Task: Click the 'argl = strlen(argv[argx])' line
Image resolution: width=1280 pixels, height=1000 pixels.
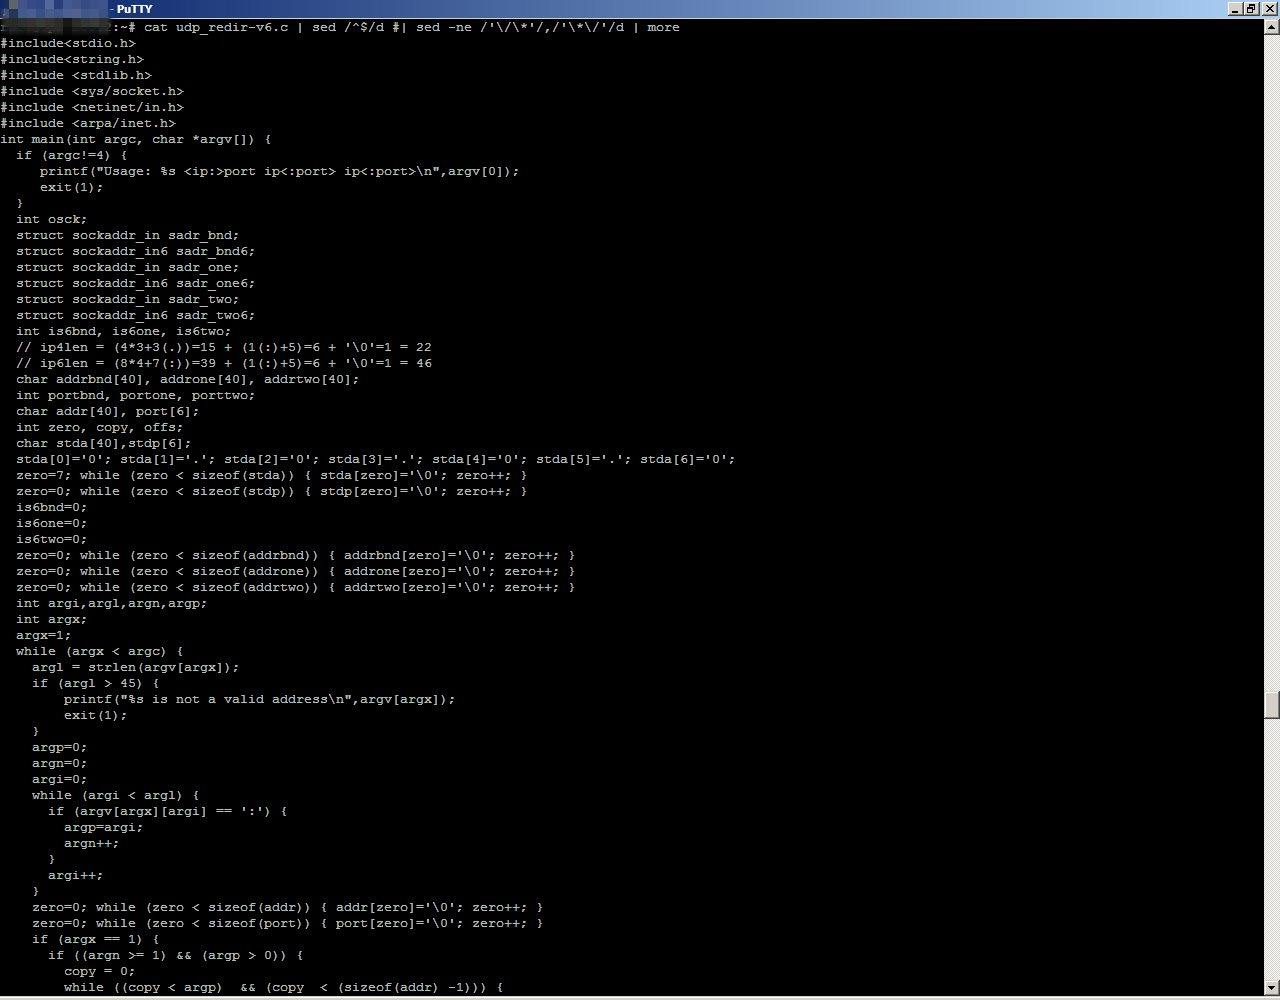Action: pos(135,667)
